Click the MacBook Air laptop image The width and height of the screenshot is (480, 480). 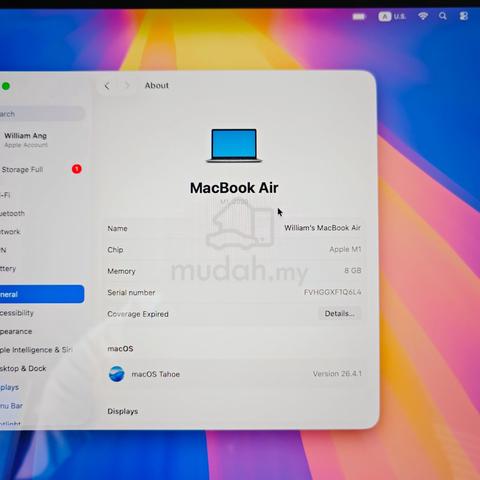(x=234, y=146)
